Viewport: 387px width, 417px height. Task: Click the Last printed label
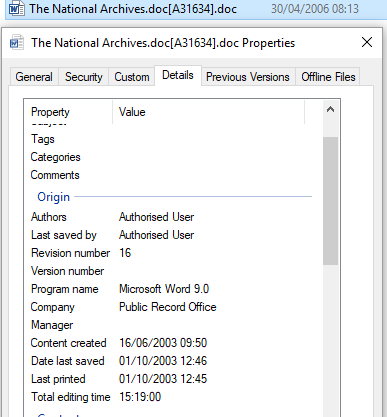tap(58, 379)
